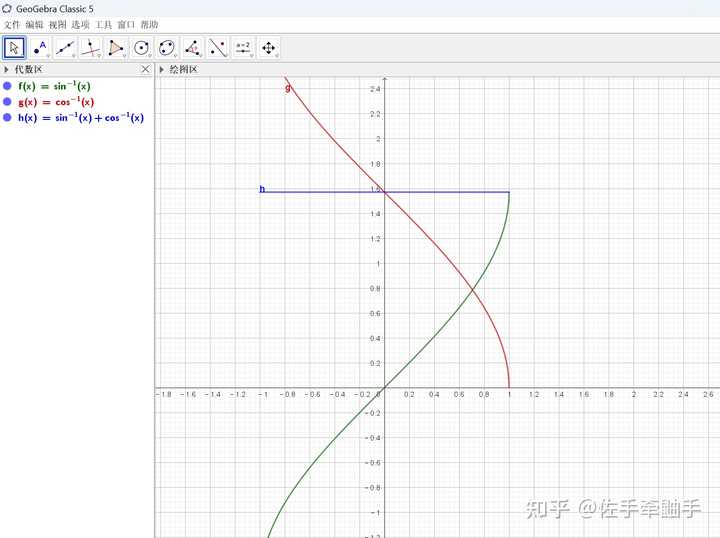Open the Point tool submenu arrow
720x538 pixels.
[x=48, y=56]
